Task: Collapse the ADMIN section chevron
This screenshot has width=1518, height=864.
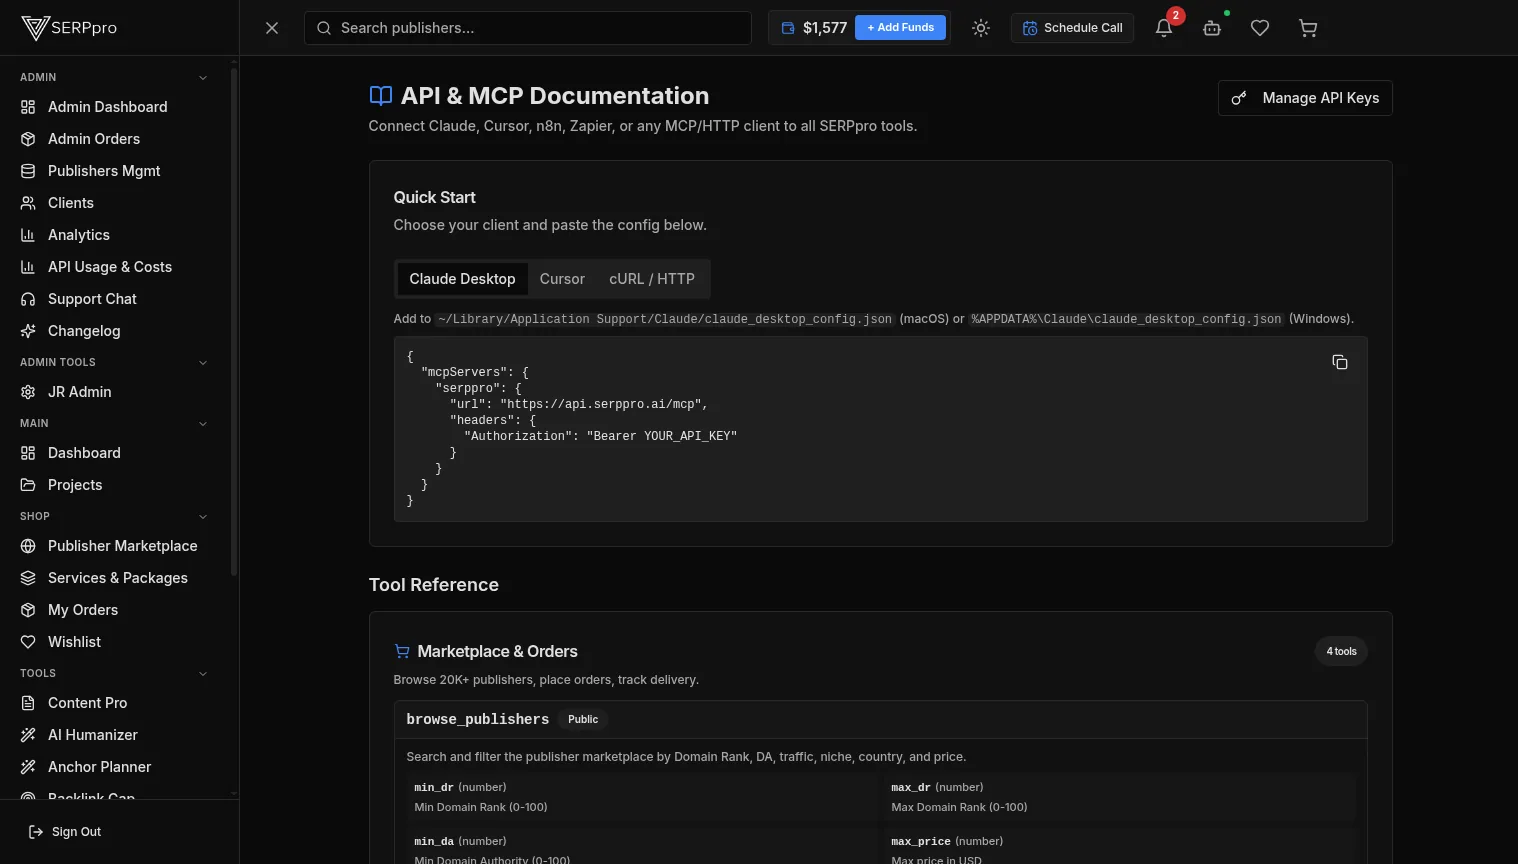Action: [x=203, y=78]
